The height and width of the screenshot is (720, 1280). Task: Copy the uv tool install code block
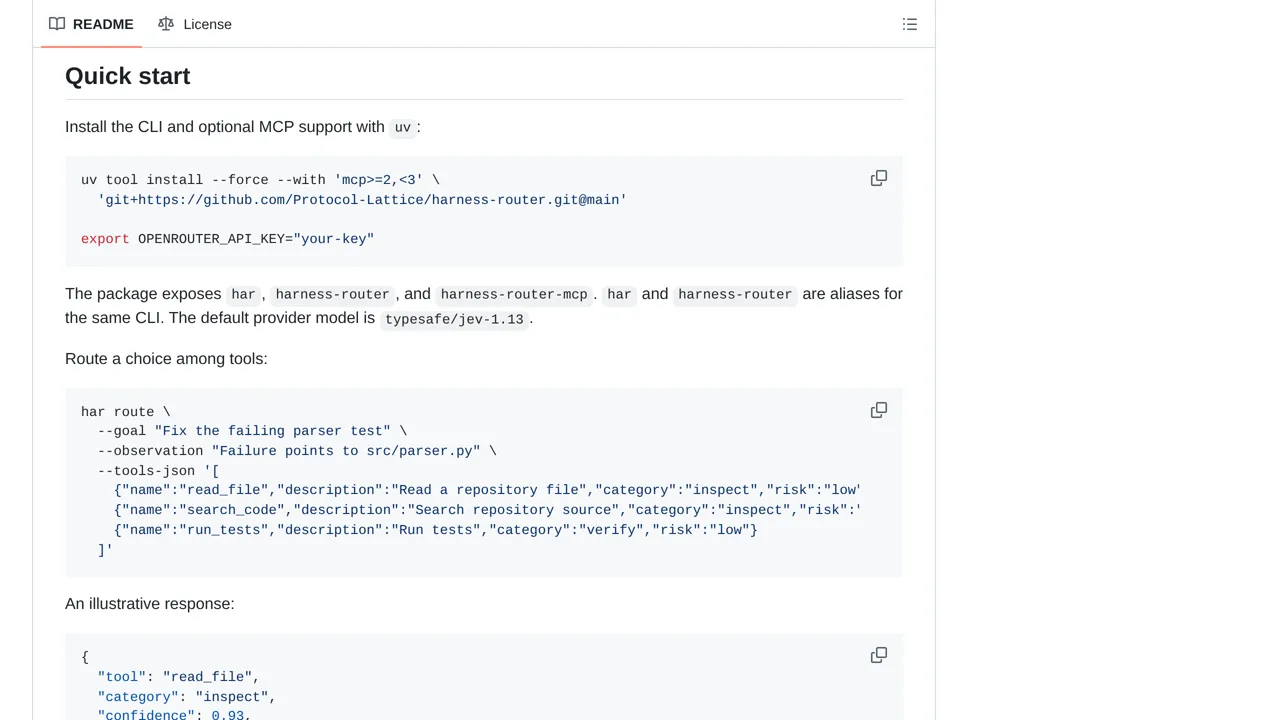coord(879,178)
